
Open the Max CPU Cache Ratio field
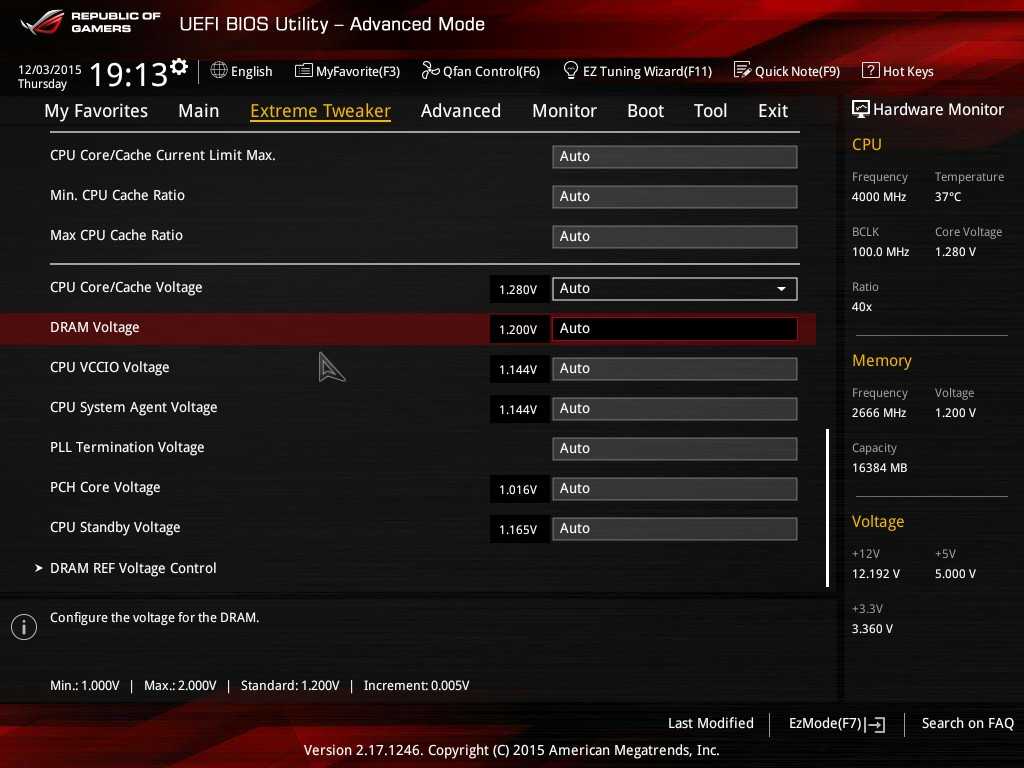[674, 237]
